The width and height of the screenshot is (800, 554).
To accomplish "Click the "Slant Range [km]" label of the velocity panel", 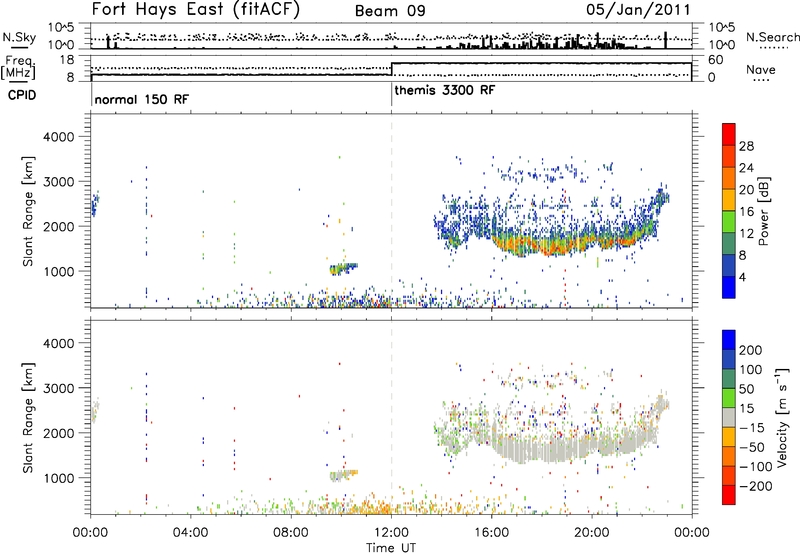I will [28, 417].
